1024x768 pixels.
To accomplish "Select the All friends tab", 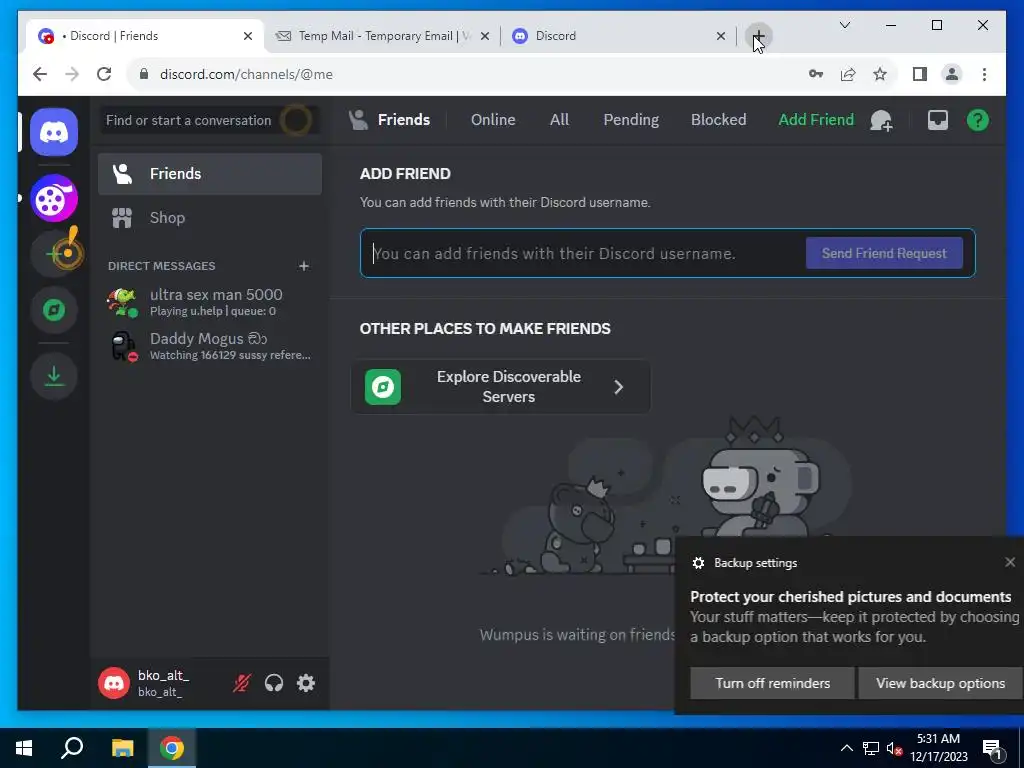I will (x=559, y=120).
